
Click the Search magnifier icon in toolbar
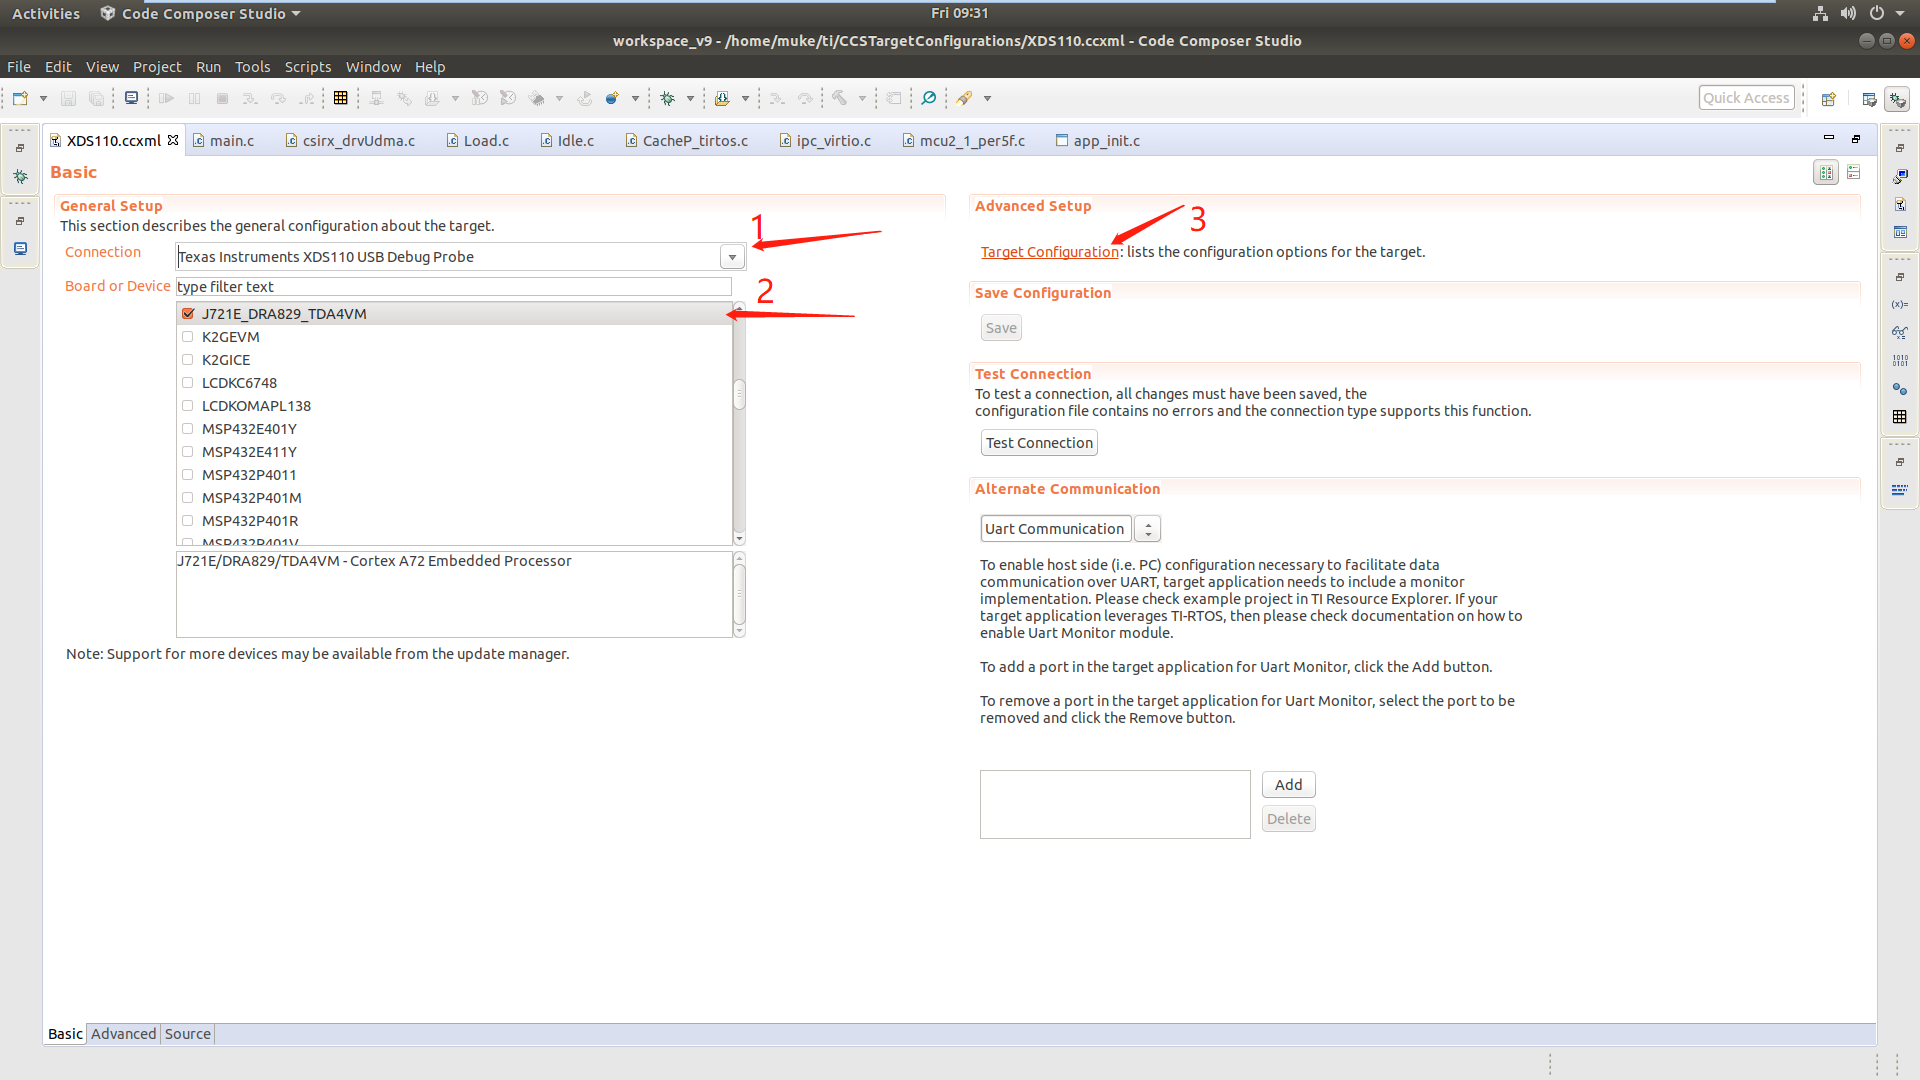pyautogui.click(x=929, y=98)
